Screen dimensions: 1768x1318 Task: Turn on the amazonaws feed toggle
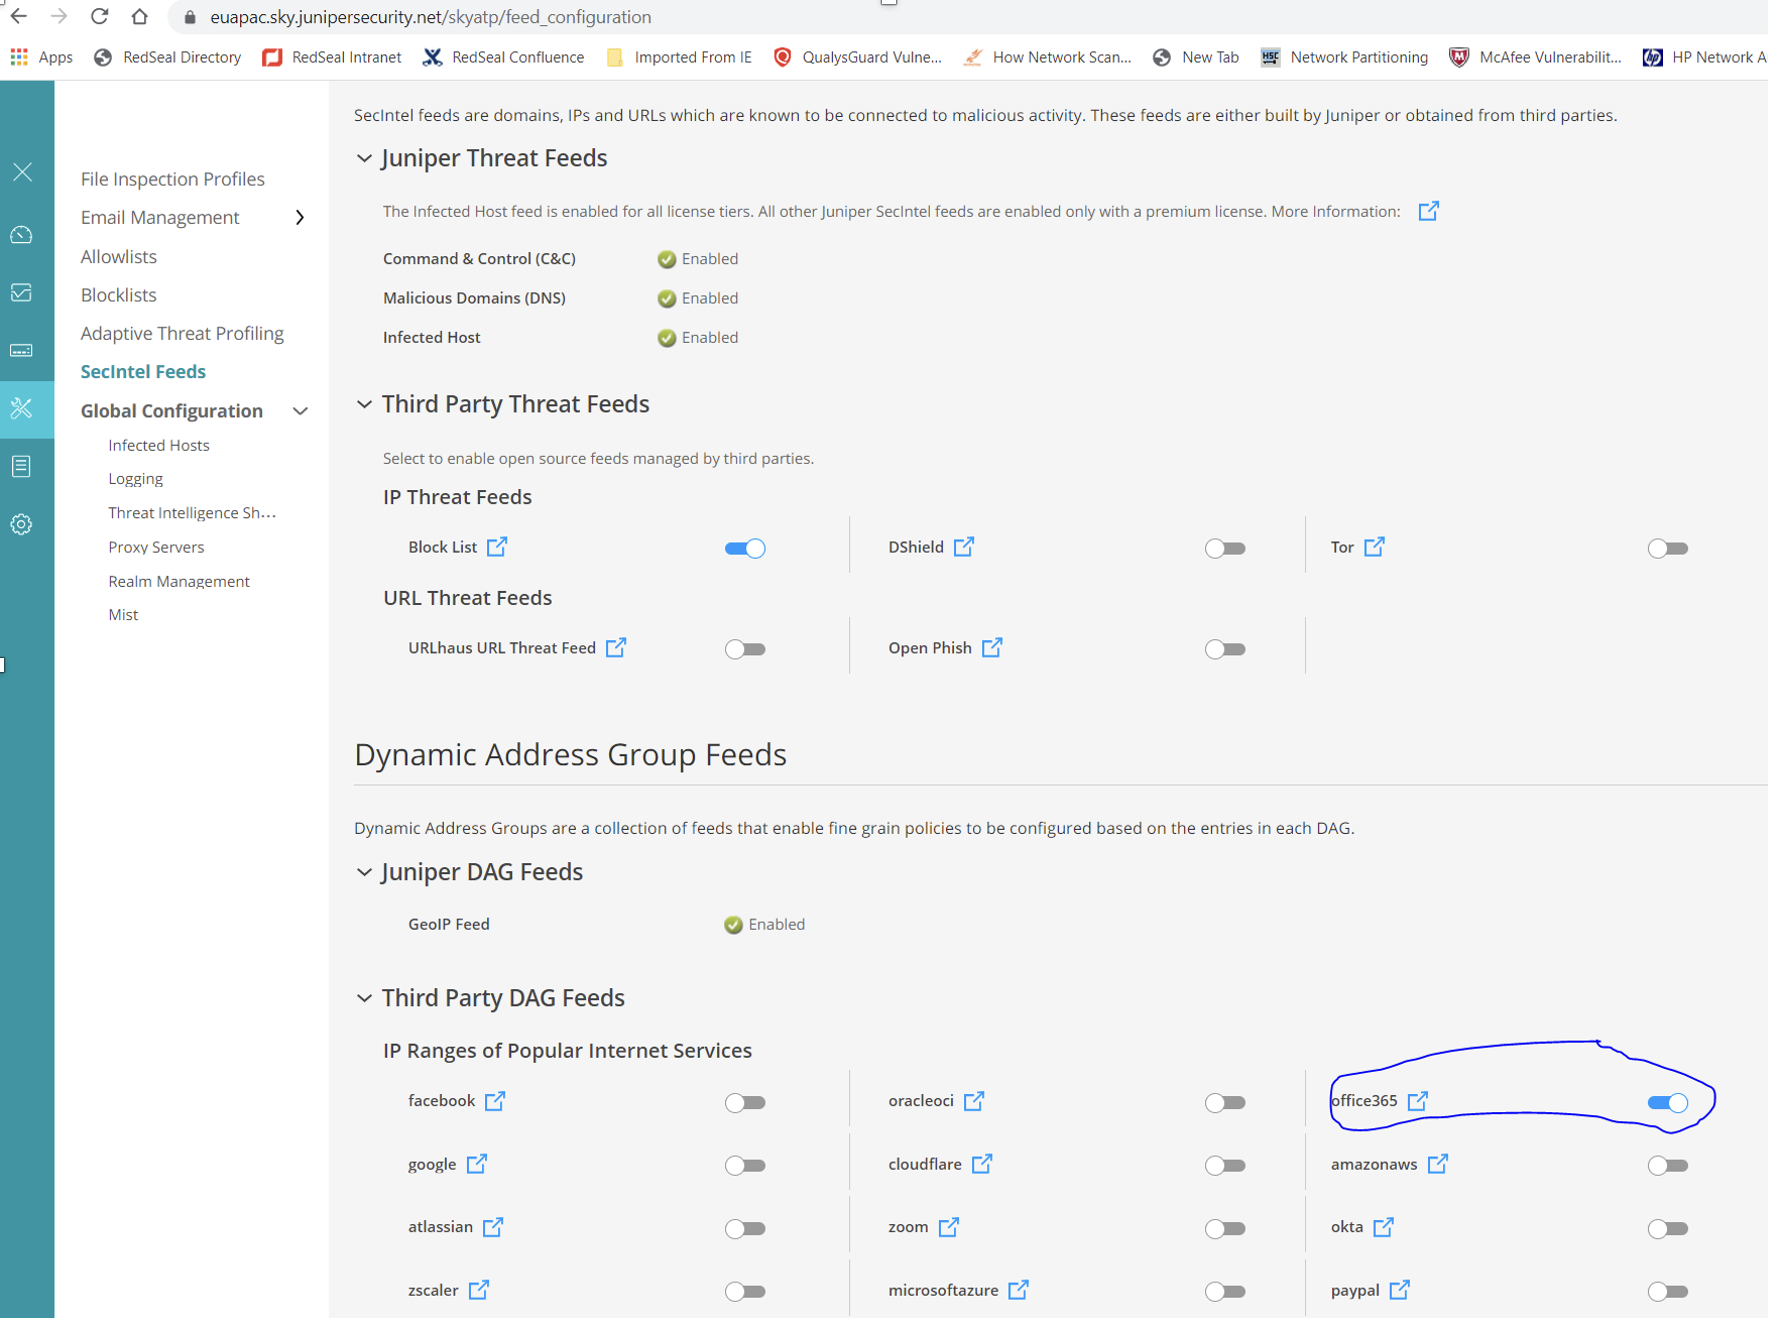pos(1668,1165)
